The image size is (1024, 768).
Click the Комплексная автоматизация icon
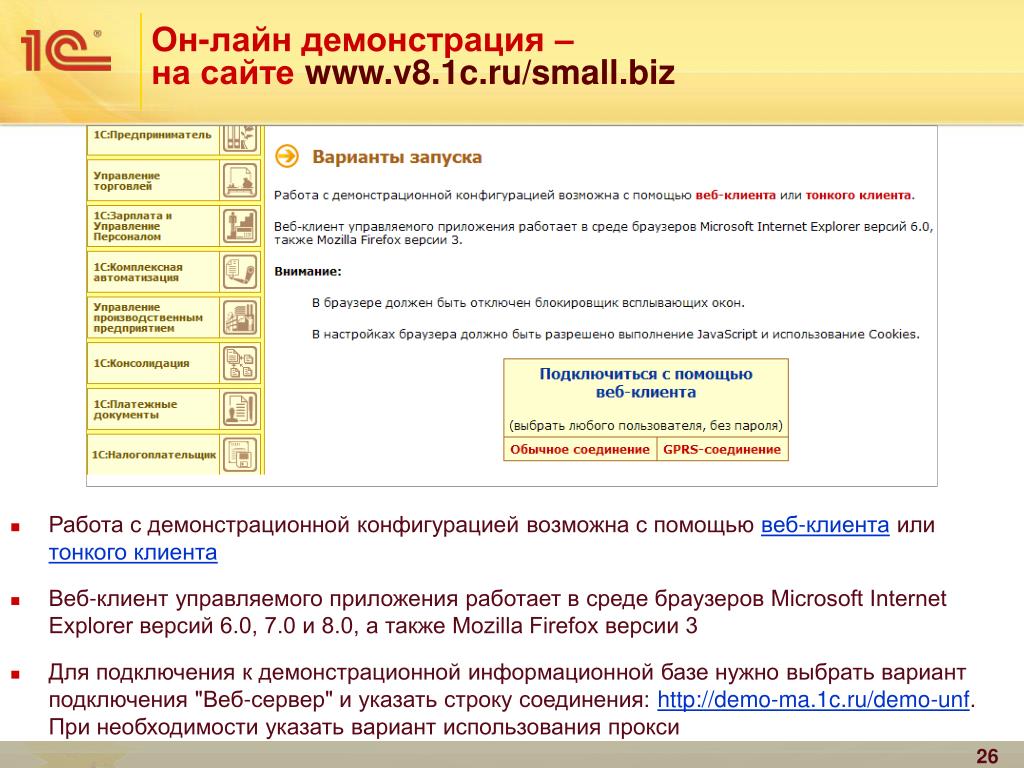pyautogui.click(x=240, y=272)
